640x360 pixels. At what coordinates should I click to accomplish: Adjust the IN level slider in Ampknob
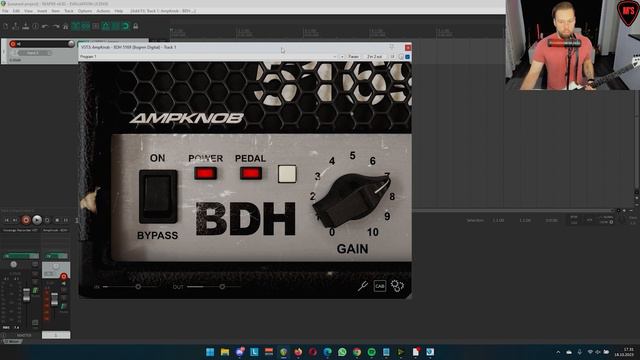[x=138, y=287]
